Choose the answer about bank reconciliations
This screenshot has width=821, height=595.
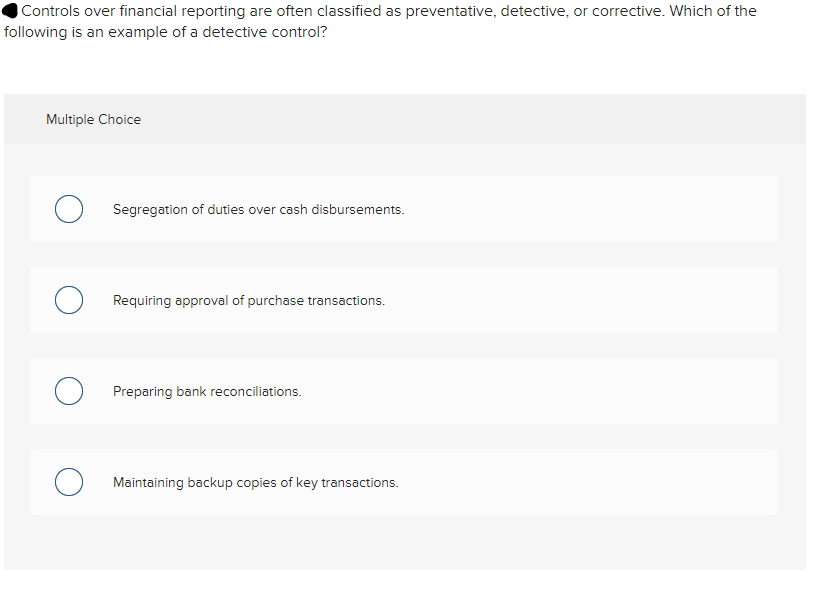point(208,391)
